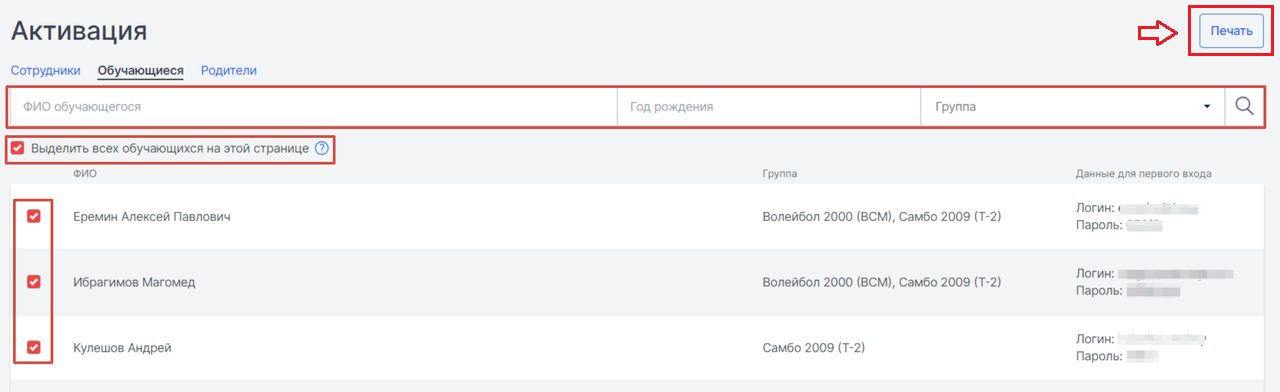Click the magnifying glass search icon
The height and width of the screenshot is (392, 1280).
[1244, 106]
